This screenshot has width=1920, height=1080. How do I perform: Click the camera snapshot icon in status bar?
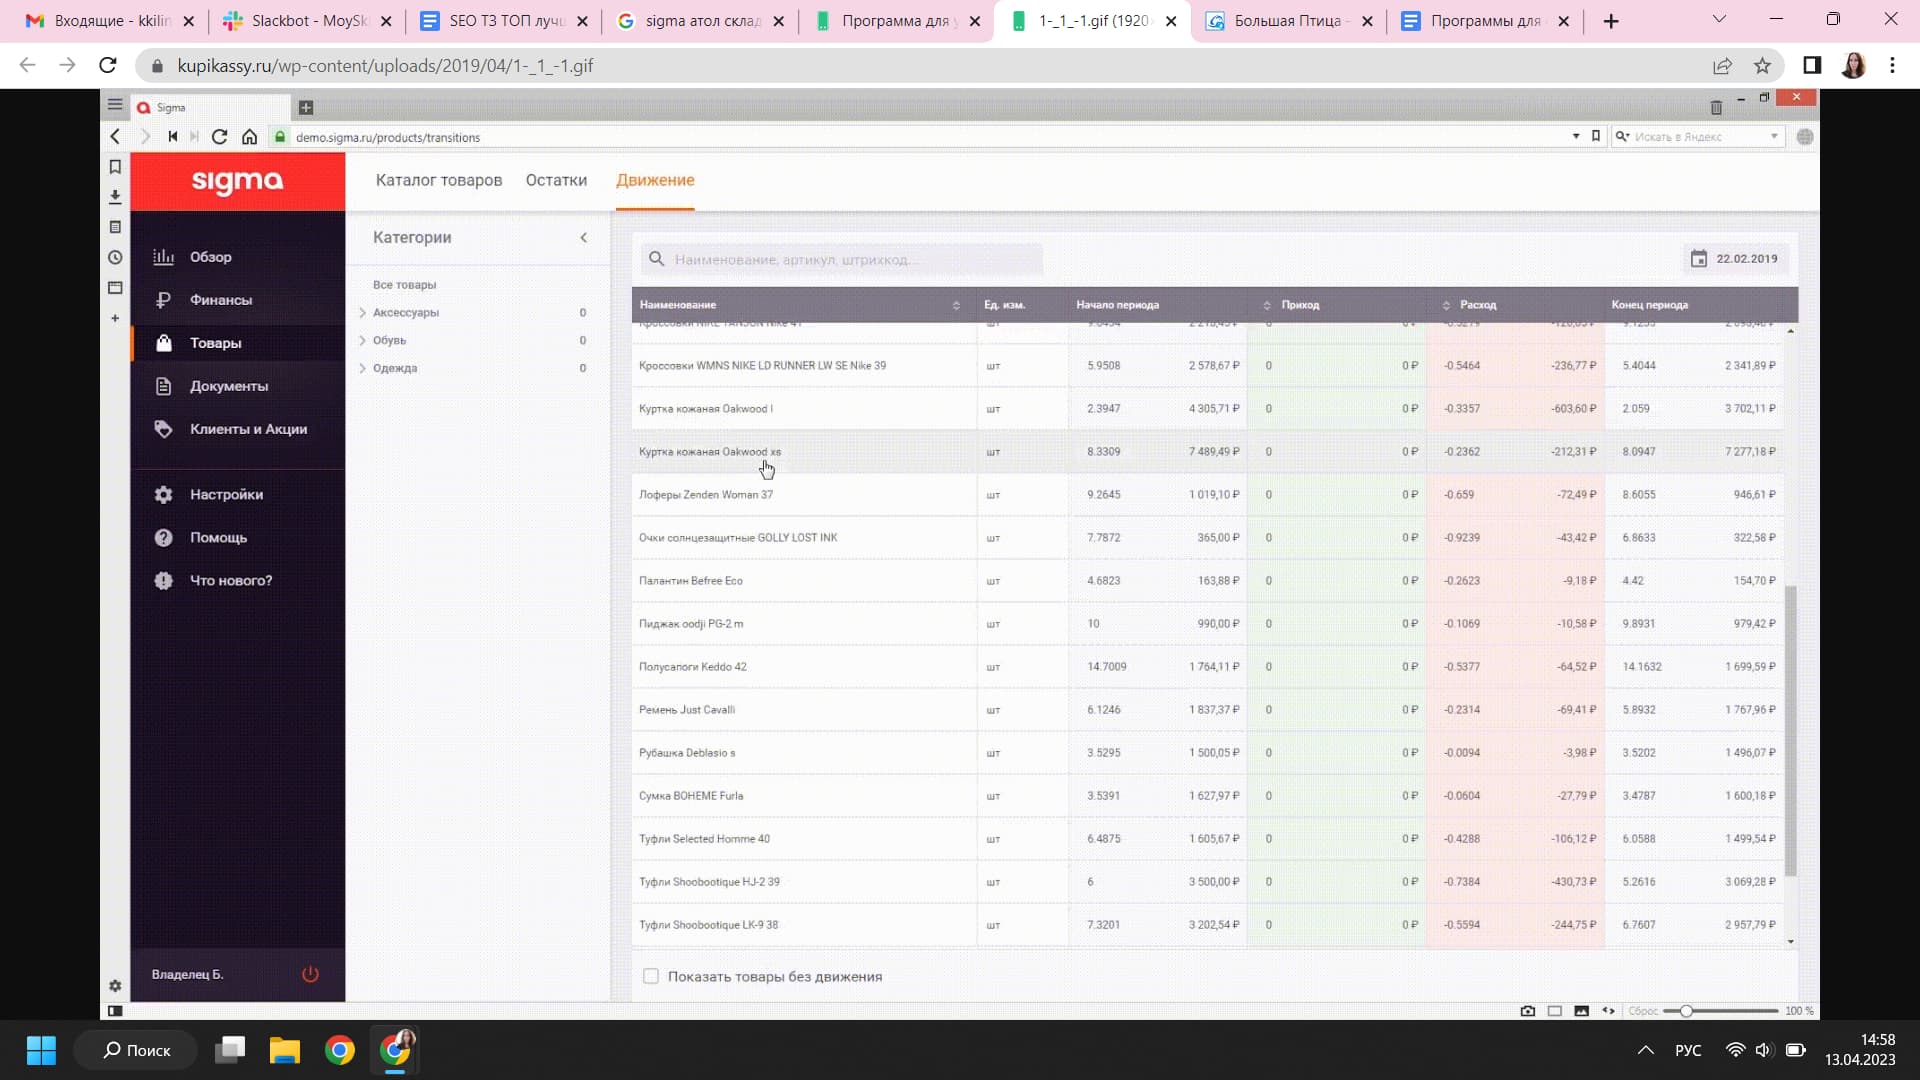point(1527,1011)
